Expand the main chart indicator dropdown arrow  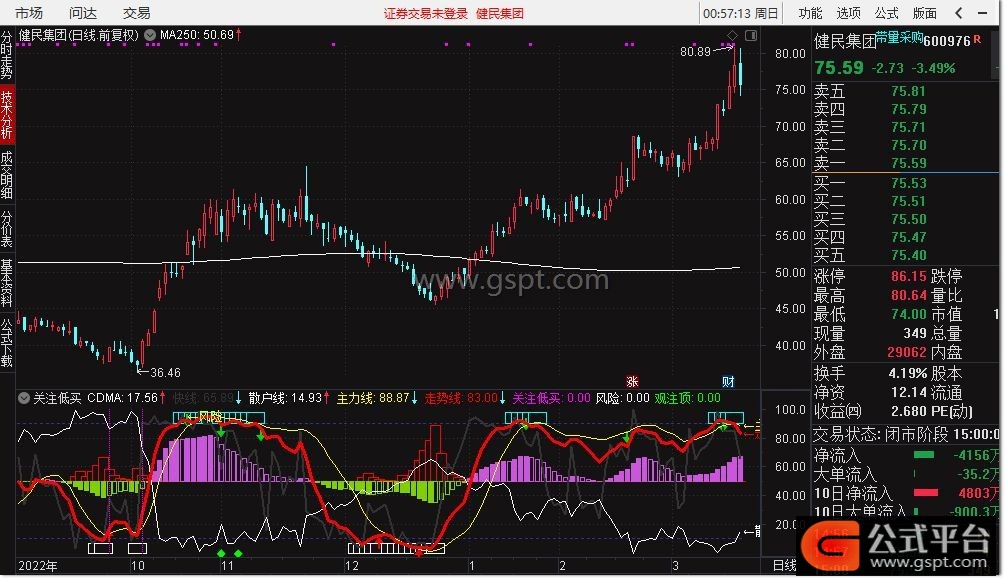pyautogui.click(x=150, y=35)
